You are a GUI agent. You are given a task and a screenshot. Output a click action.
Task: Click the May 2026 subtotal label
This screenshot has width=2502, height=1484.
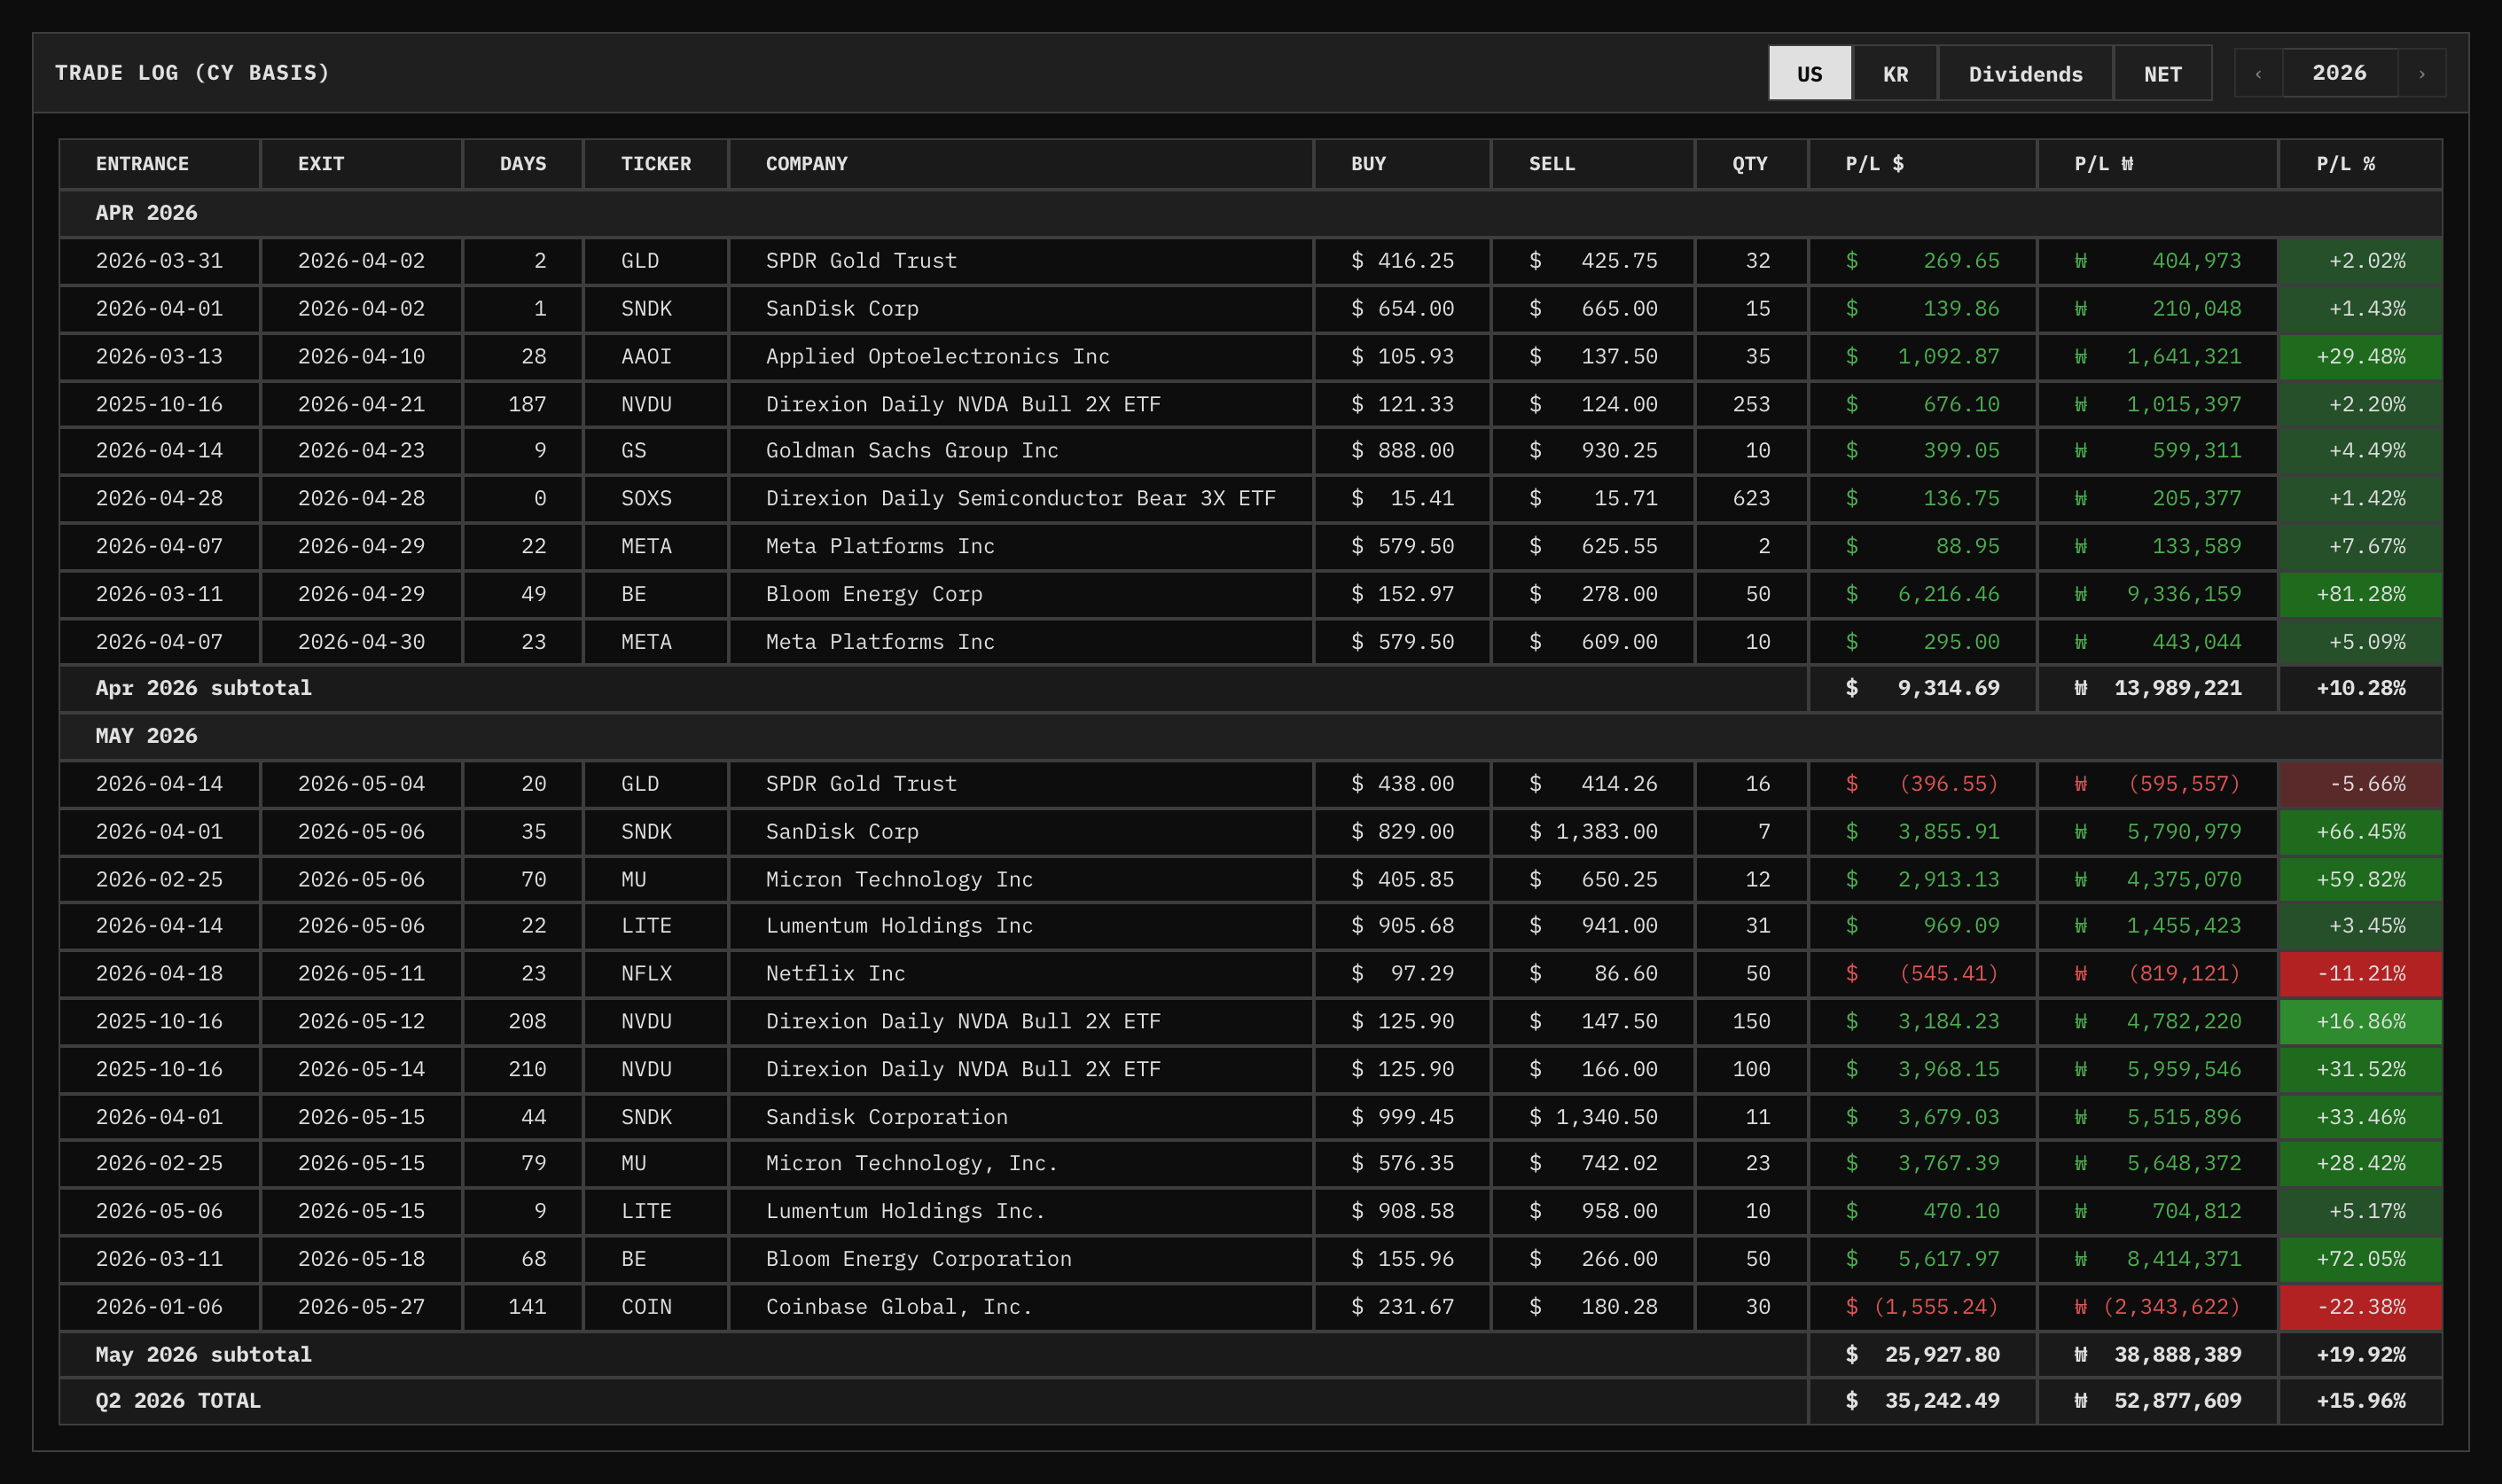[x=203, y=1355]
